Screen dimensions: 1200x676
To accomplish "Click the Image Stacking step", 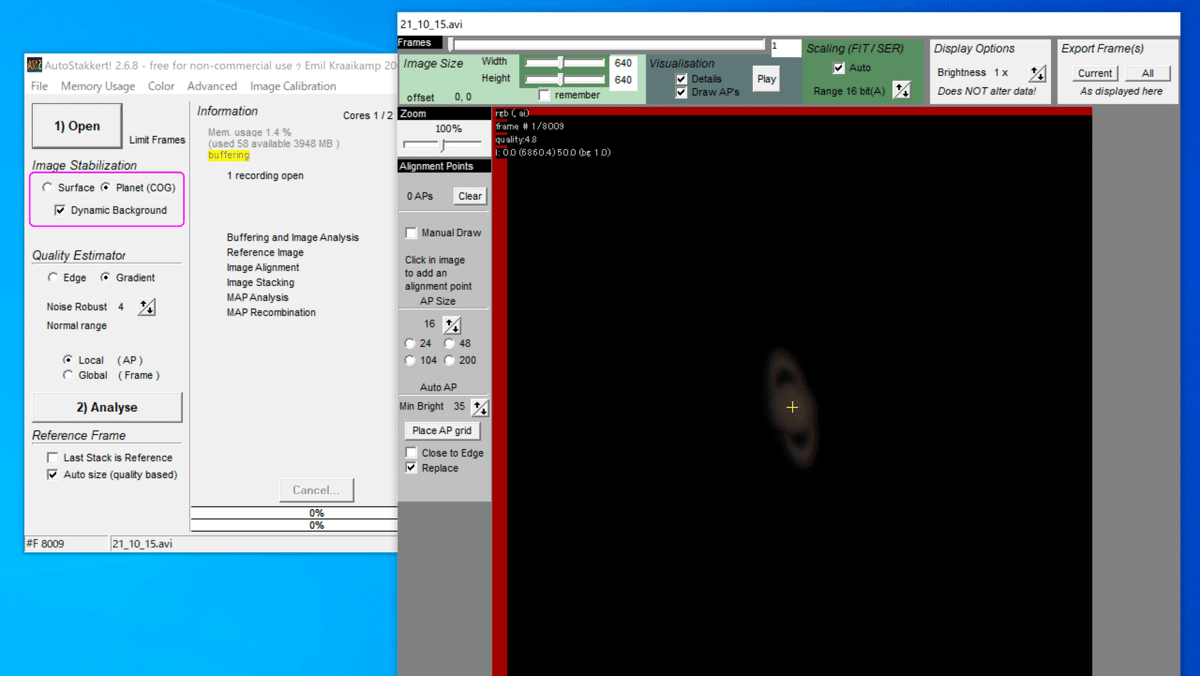I will click(x=260, y=282).
